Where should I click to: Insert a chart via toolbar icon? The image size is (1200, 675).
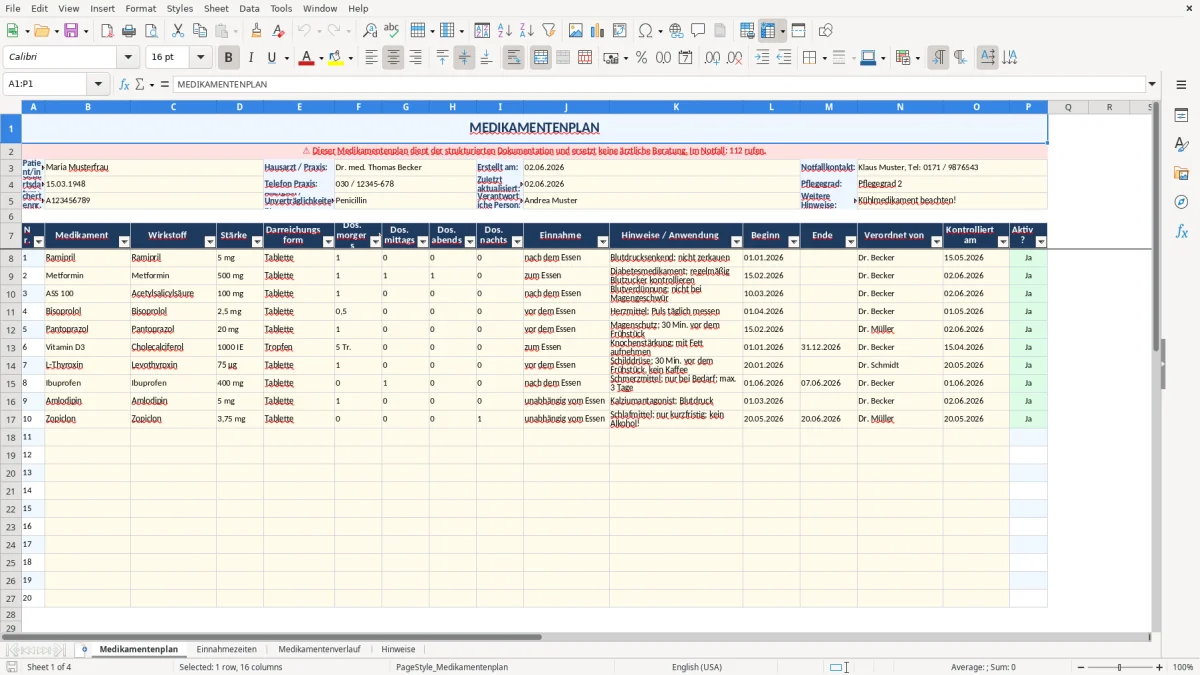pos(598,31)
